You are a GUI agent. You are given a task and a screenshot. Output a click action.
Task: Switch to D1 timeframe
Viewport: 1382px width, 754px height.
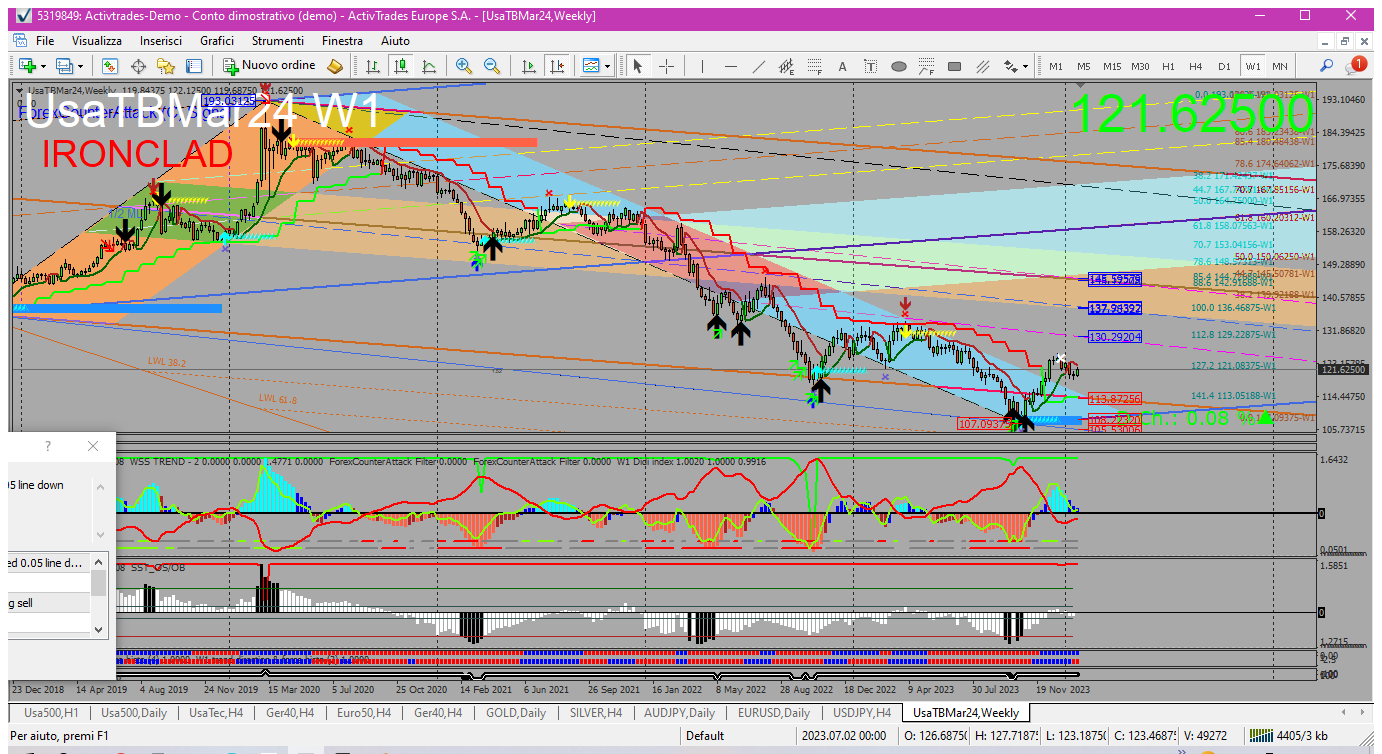click(x=1224, y=66)
